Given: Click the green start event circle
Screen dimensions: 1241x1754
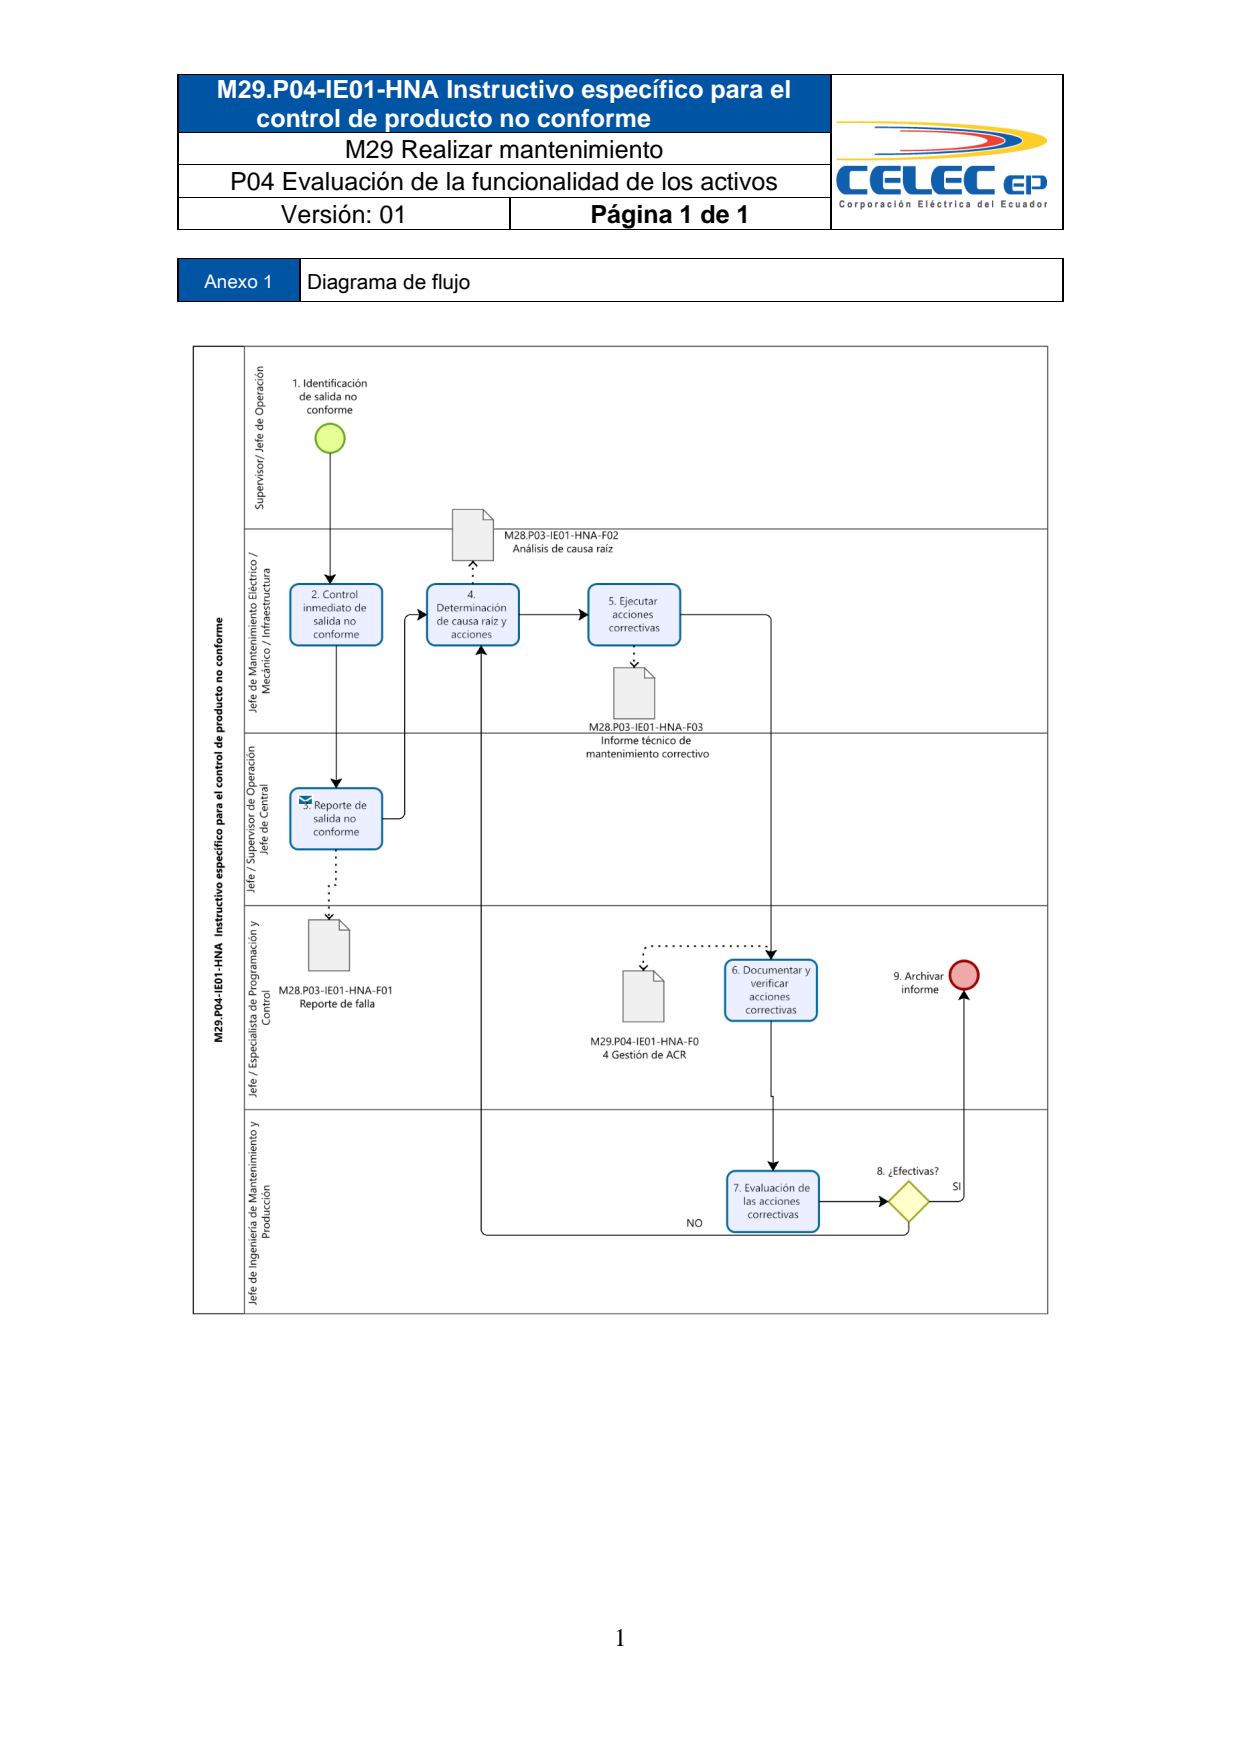Looking at the screenshot, I should [330, 438].
